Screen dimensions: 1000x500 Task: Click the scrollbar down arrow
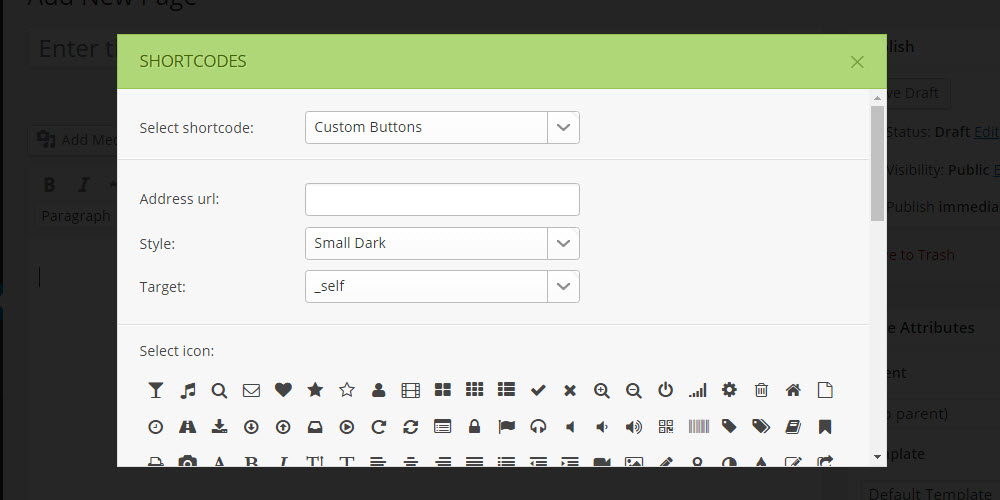coord(878,457)
